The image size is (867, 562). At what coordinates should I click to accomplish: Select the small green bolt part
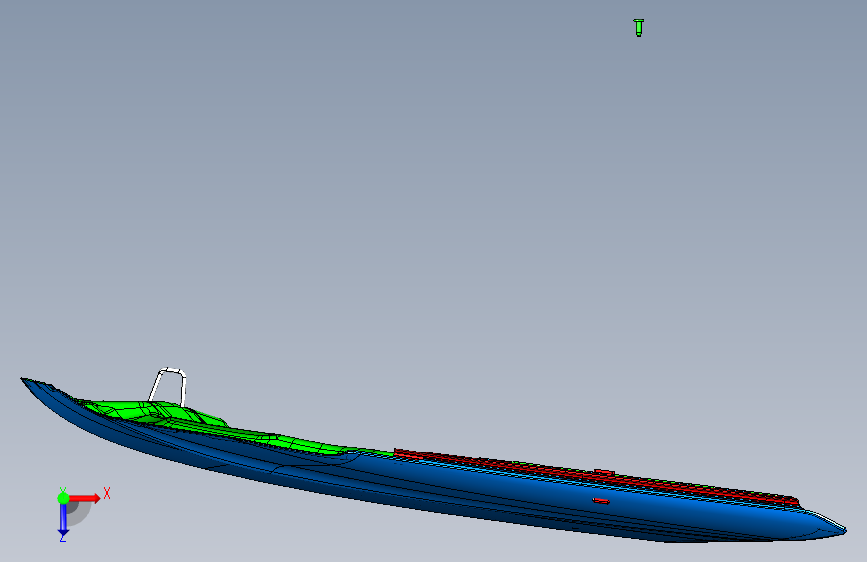point(639,27)
